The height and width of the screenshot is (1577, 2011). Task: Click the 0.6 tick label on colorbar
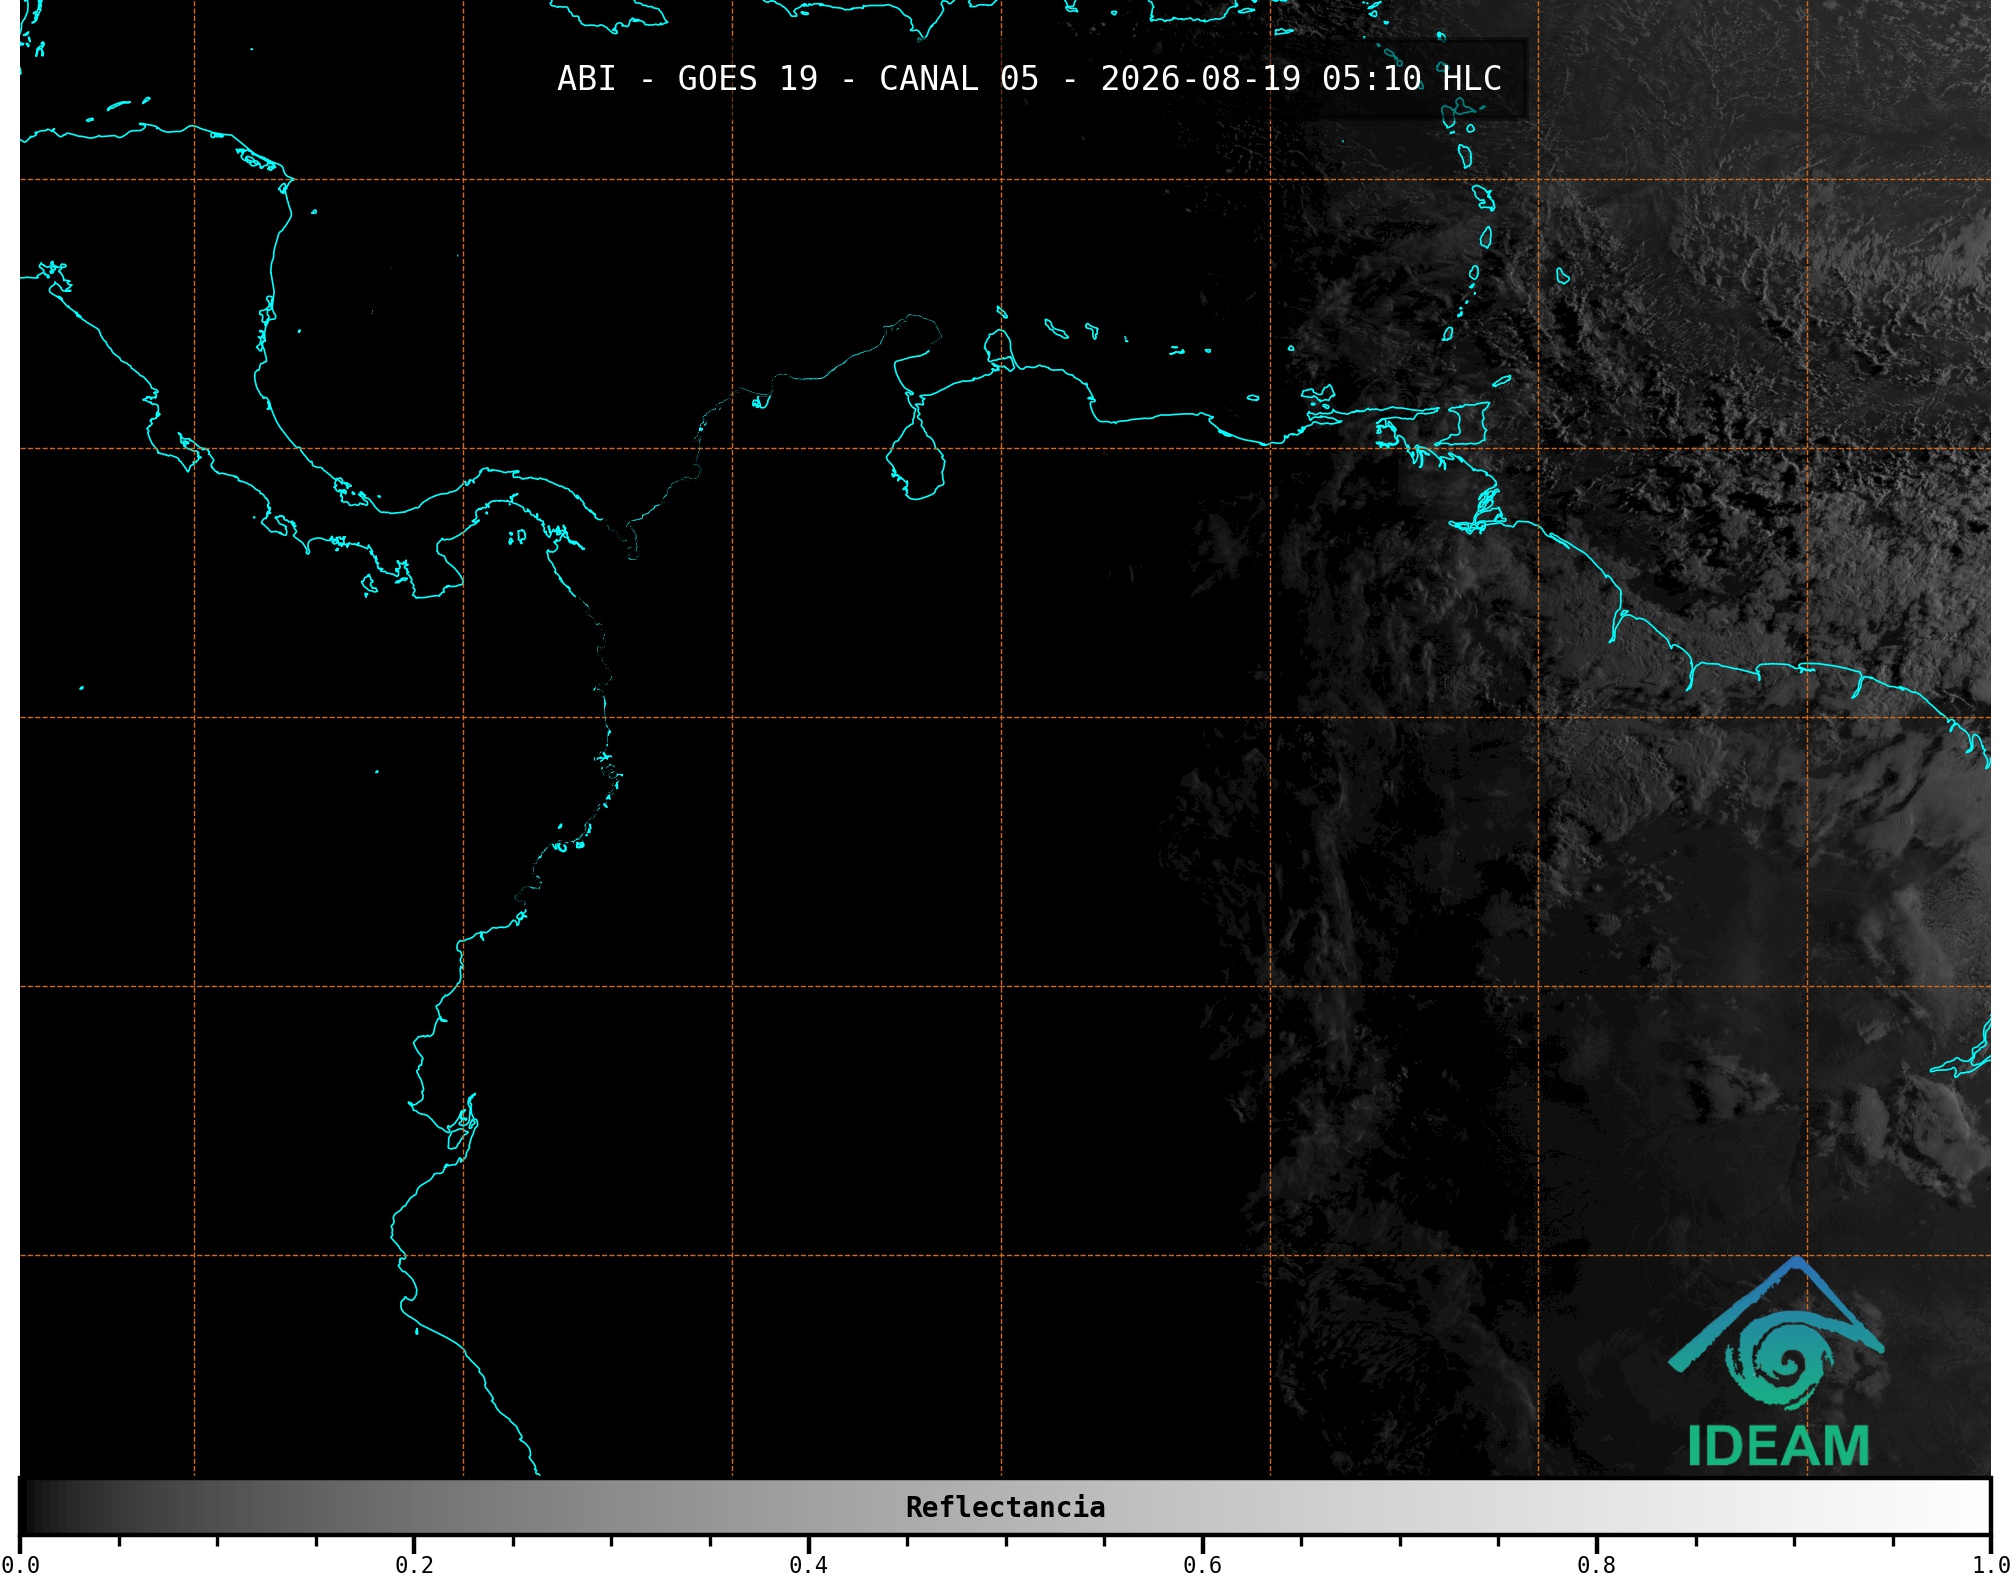[1202, 1564]
